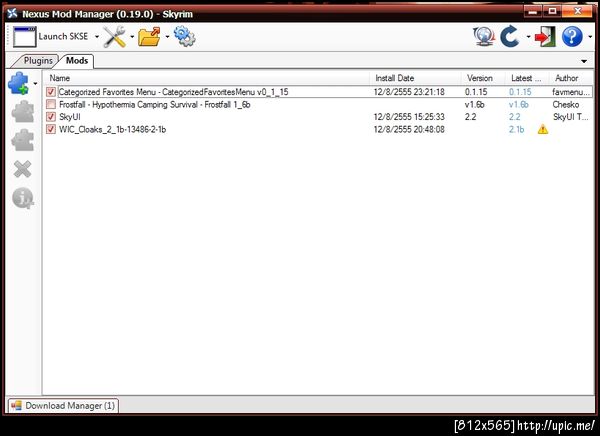Click install date 12/8/2555 23:21:18
Screen dimensions: 600x436
(x=409, y=92)
